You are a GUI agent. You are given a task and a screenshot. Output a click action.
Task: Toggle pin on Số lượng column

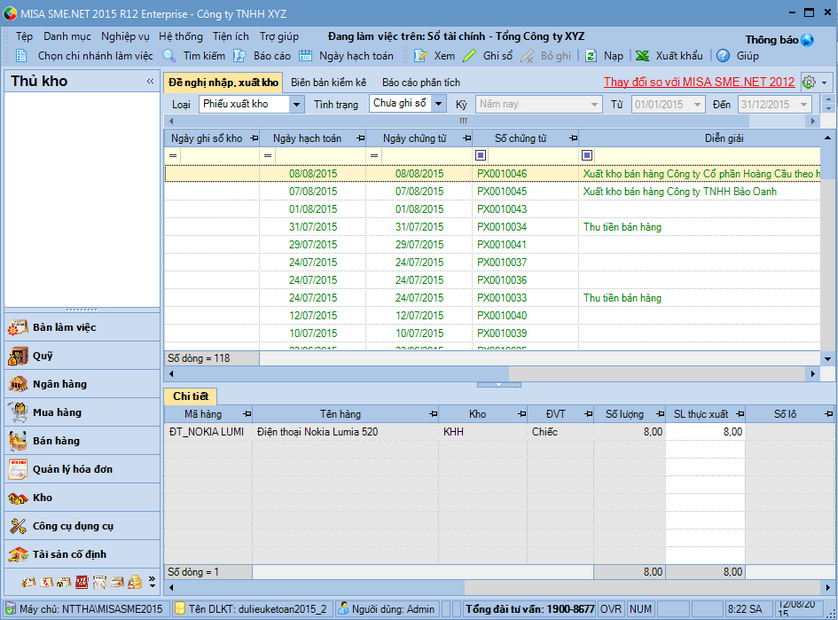[660, 414]
